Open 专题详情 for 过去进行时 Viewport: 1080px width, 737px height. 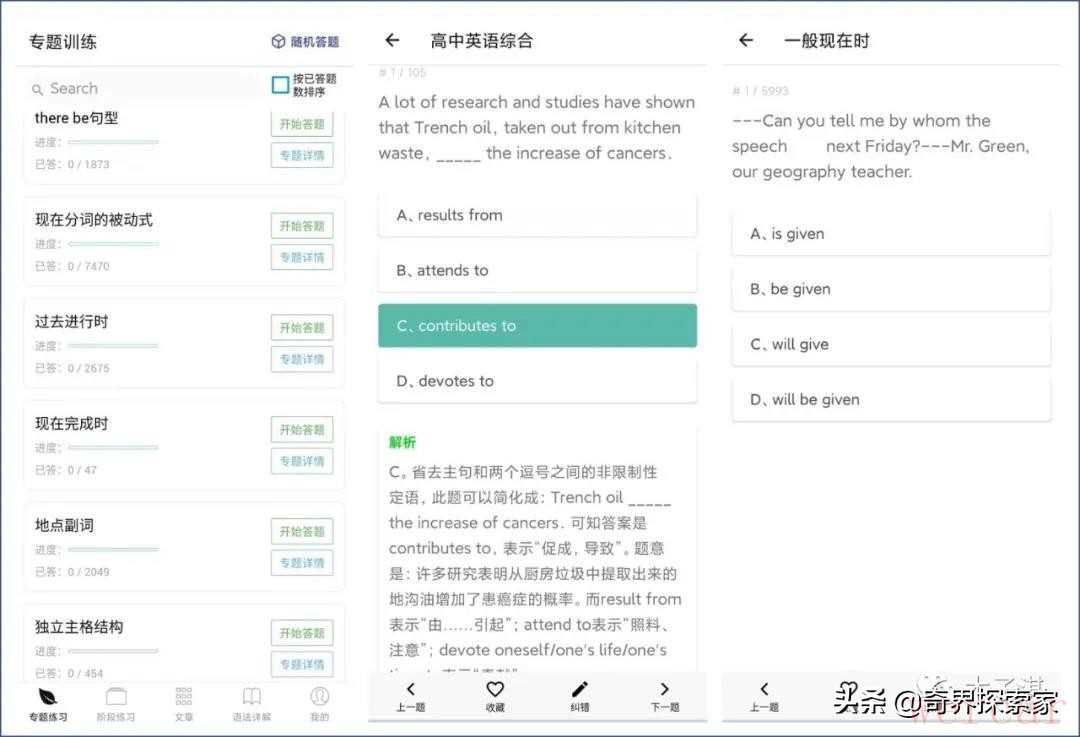[x=302, y=359]
